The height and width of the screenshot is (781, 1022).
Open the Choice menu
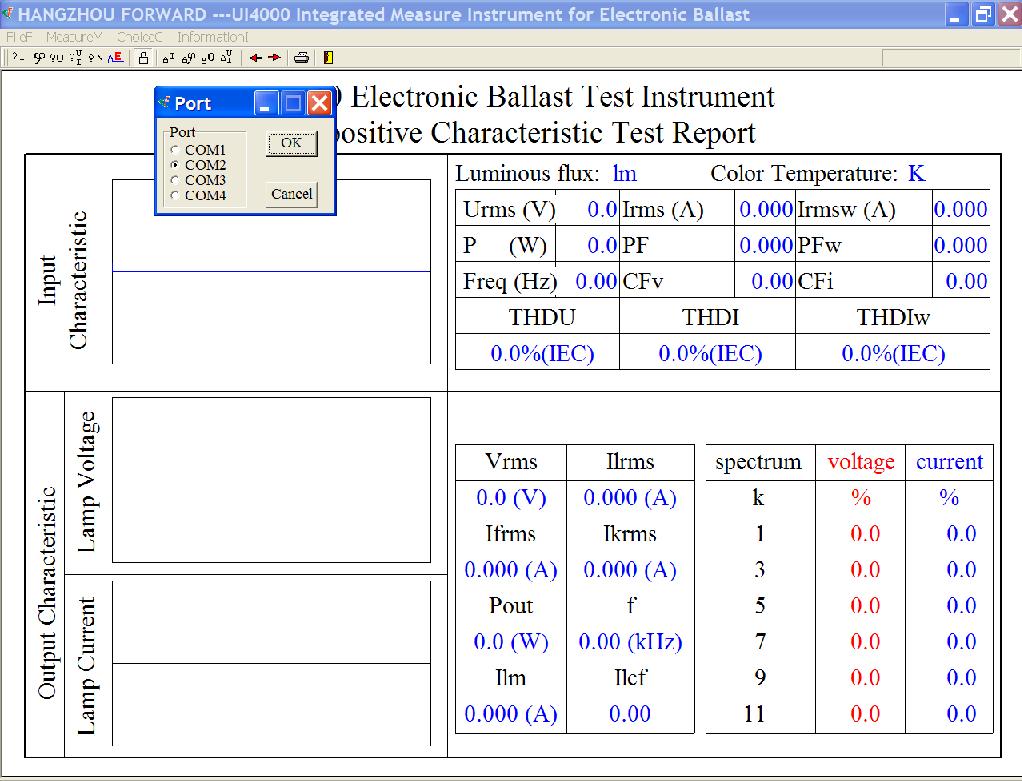(x=139, y=37)
